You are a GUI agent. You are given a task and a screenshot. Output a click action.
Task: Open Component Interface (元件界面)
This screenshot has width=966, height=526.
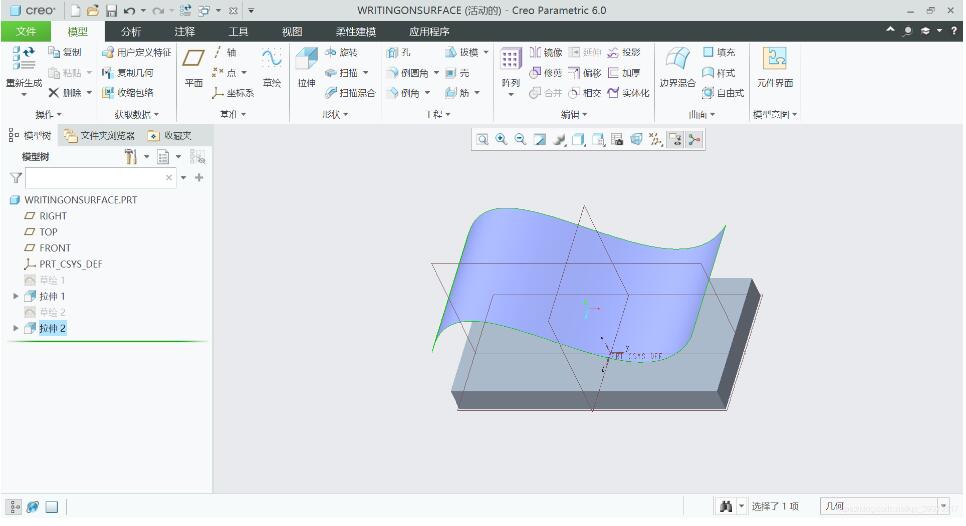tap(774, 67)
